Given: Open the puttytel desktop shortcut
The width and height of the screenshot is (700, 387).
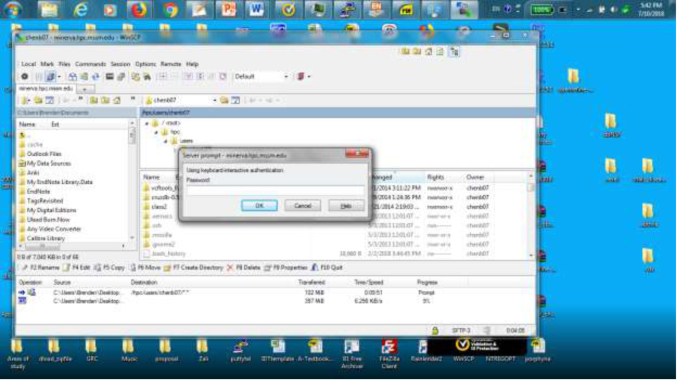Looking at the screenshot, I should 240,350.
